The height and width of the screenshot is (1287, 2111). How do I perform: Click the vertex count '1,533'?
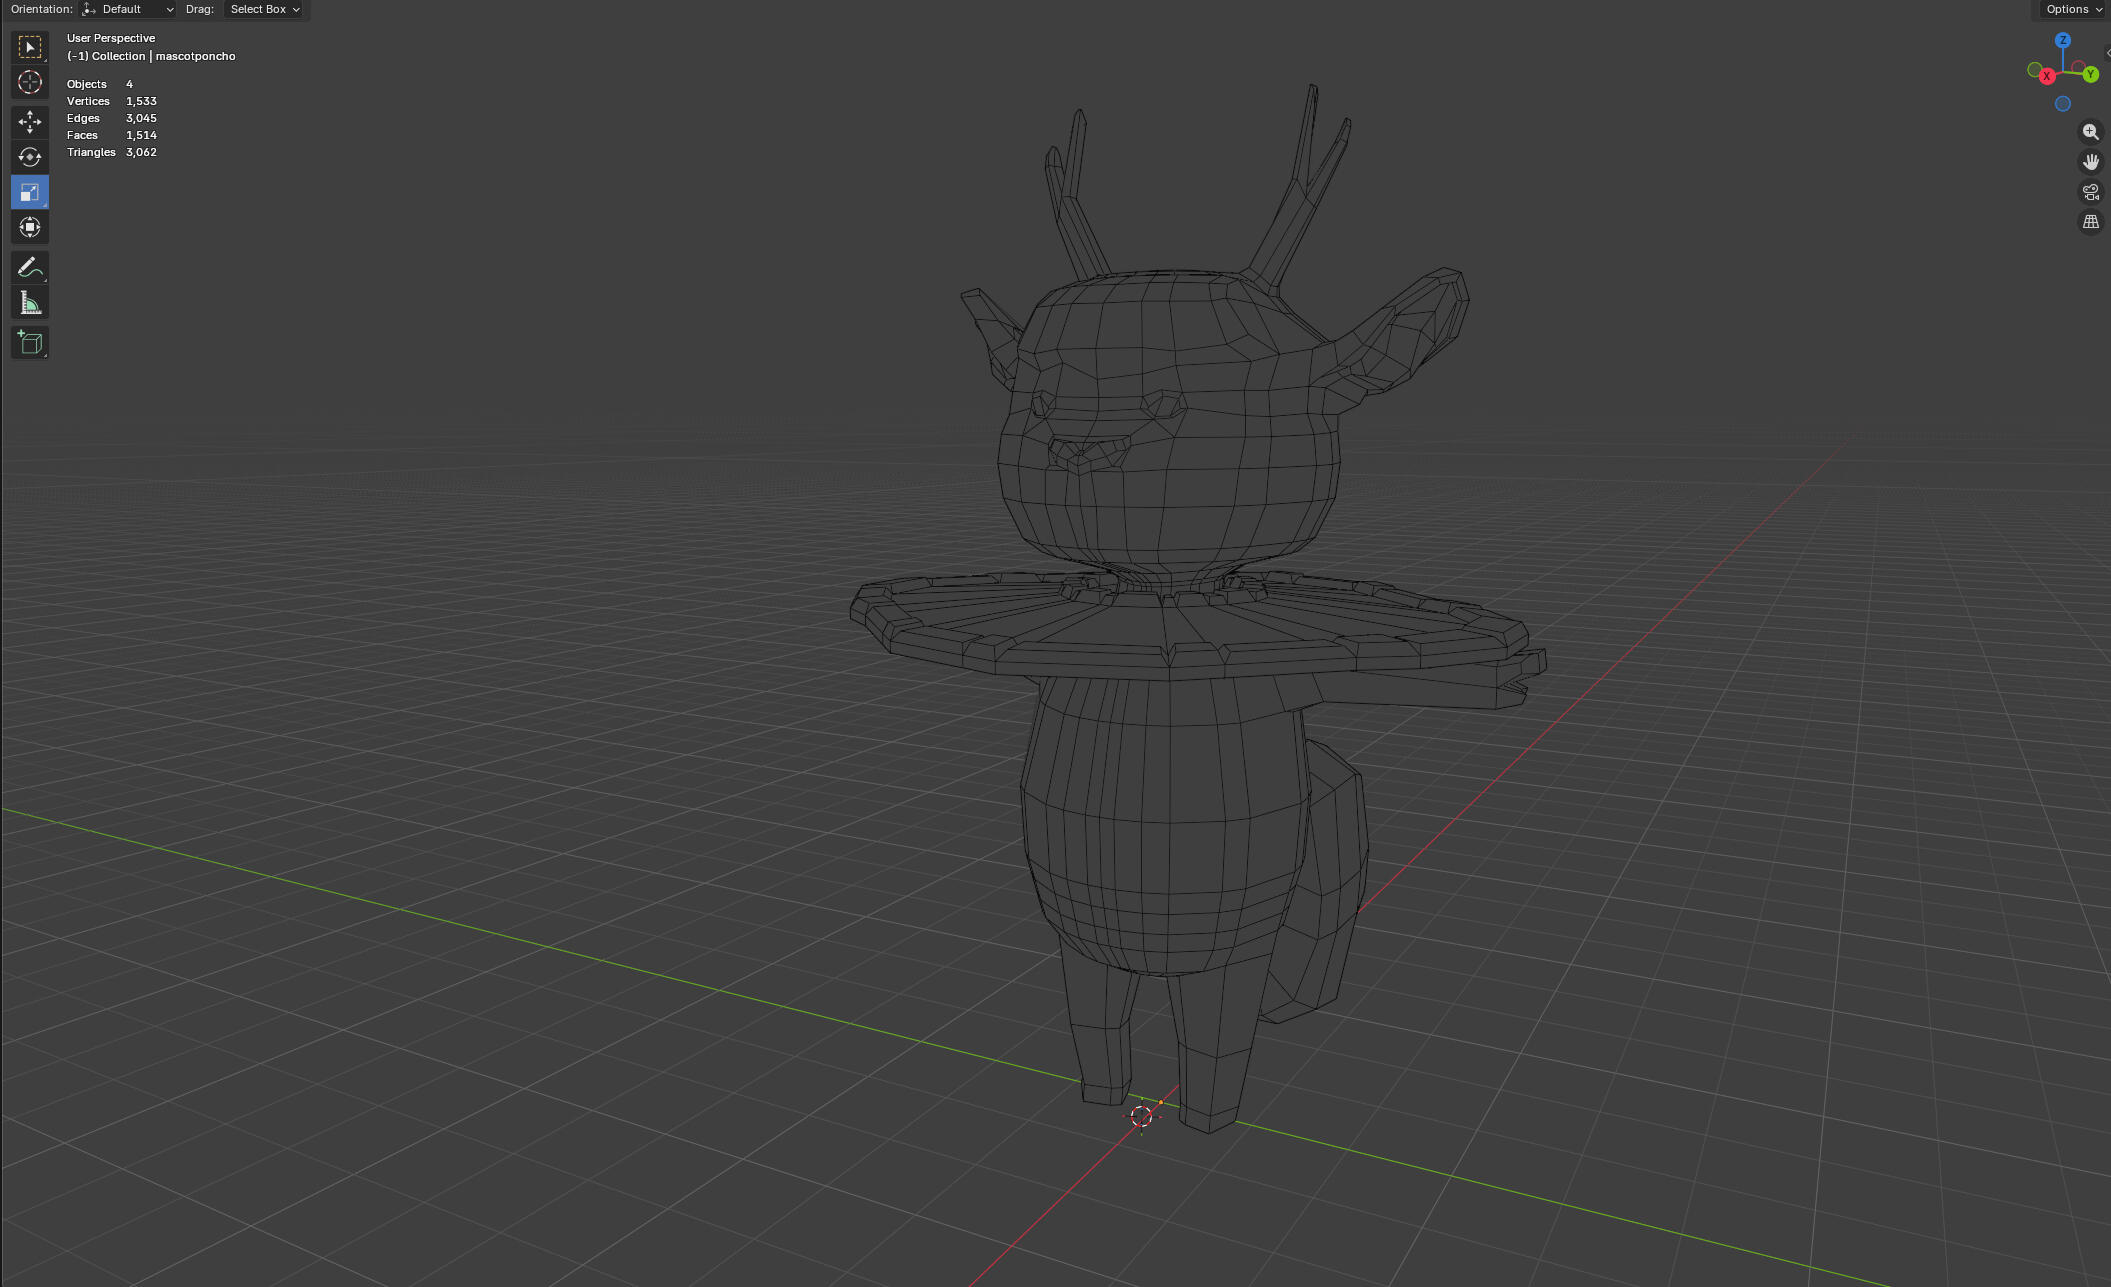pos(141,101)
